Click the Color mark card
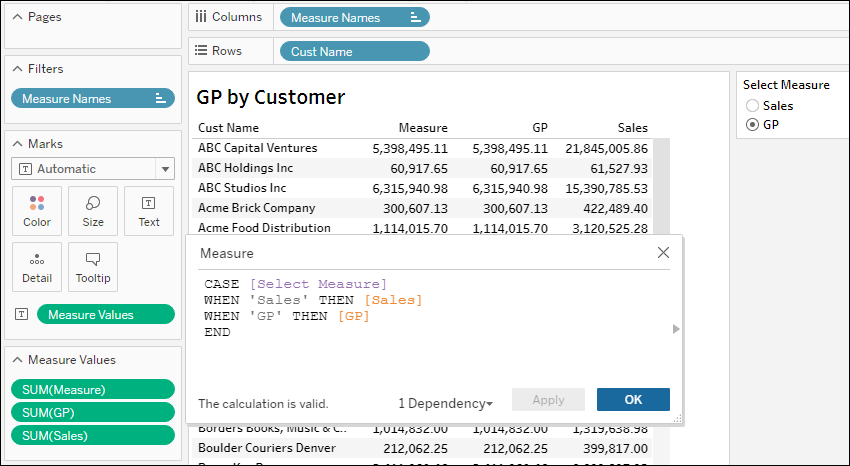Viewport: 850px width, 466px height. click(37, 211)
